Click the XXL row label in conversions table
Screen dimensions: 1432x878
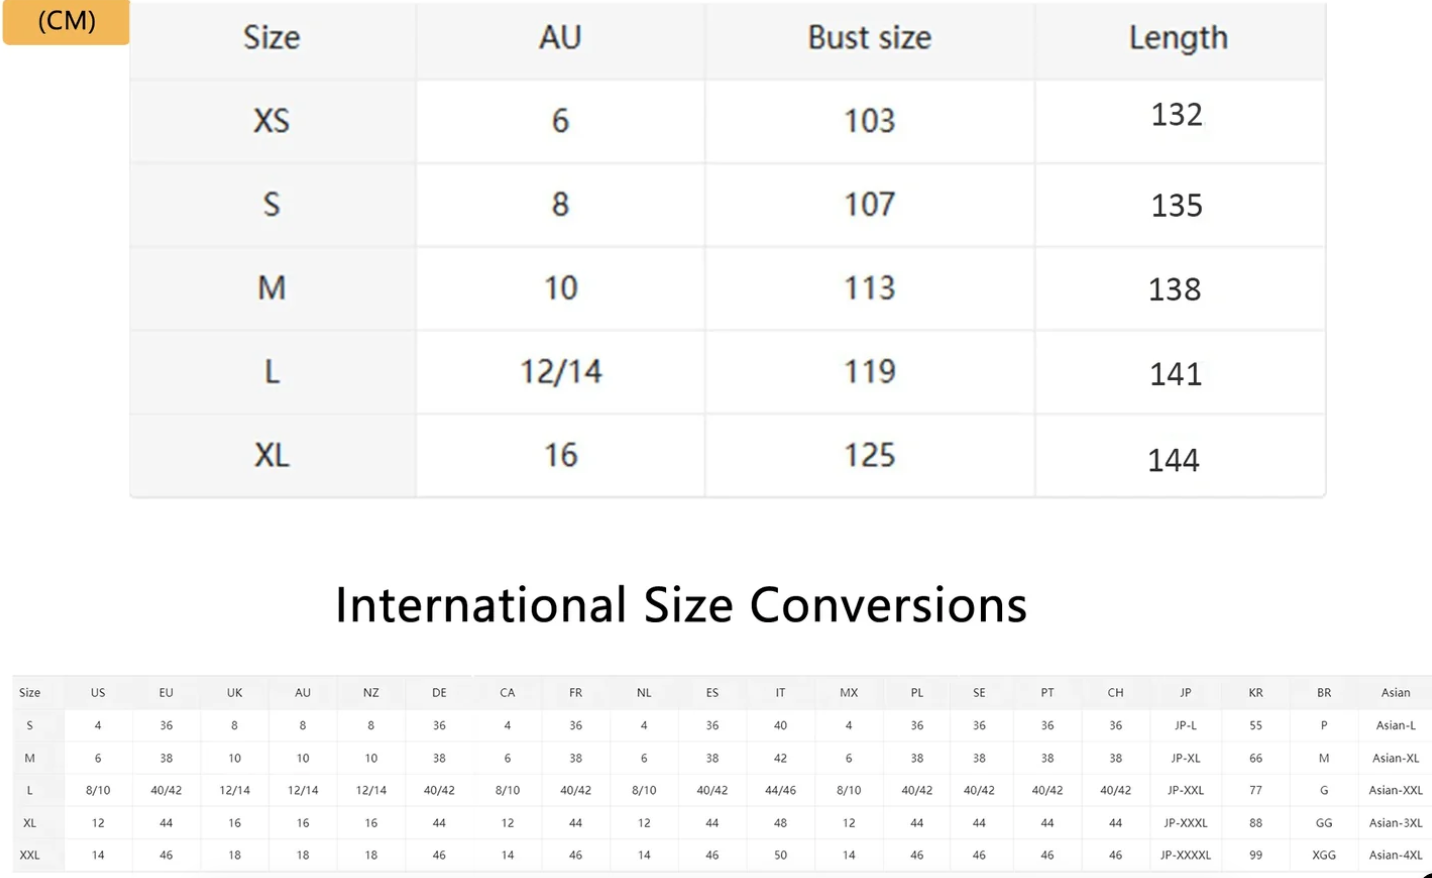pyautogui.click(x=30, y=855)
